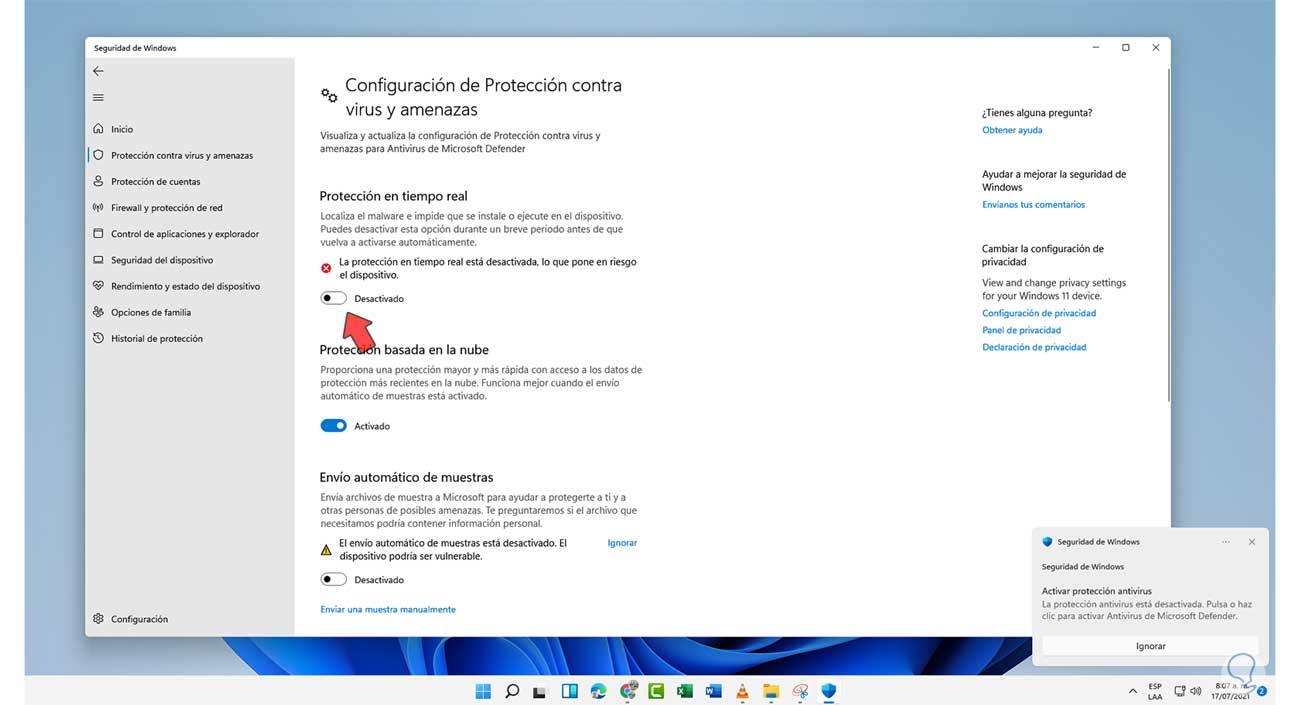Click the wireless firewall icon
This screenshot has height=705, width=1300.
coord(98,208)
